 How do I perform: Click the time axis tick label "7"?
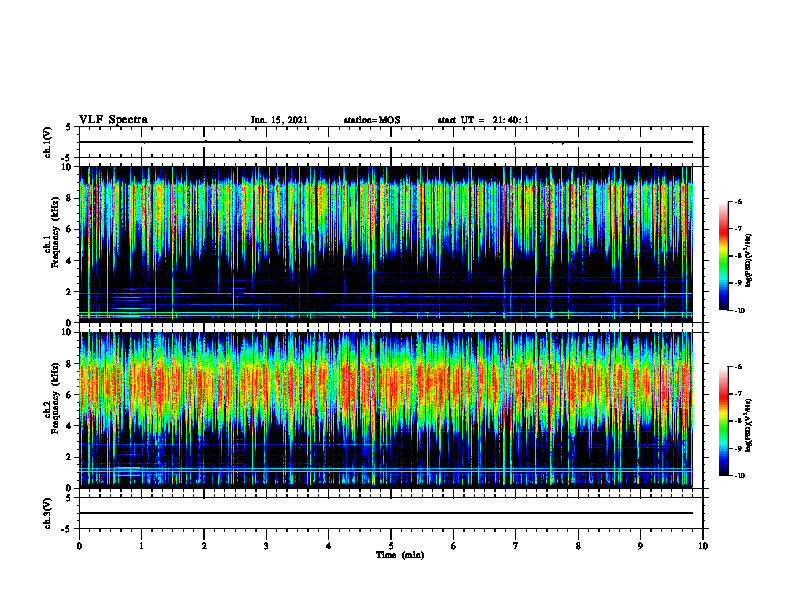[516, 546]
